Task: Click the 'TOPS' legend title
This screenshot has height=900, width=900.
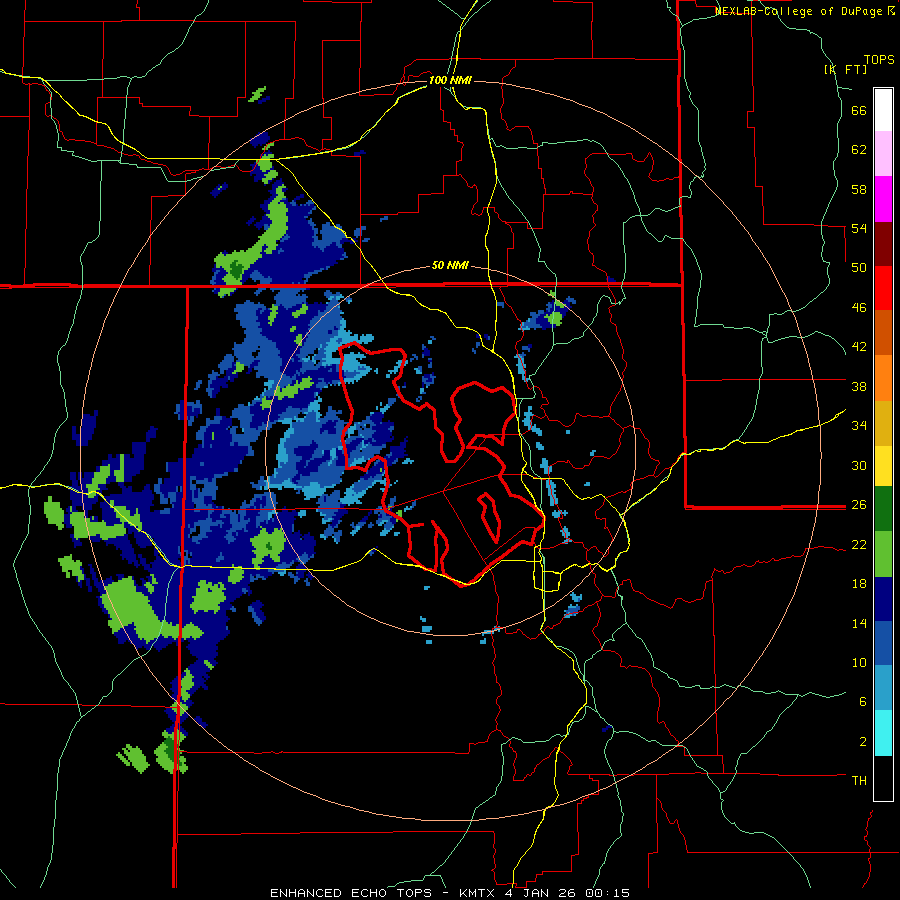Action: (879, 59)
